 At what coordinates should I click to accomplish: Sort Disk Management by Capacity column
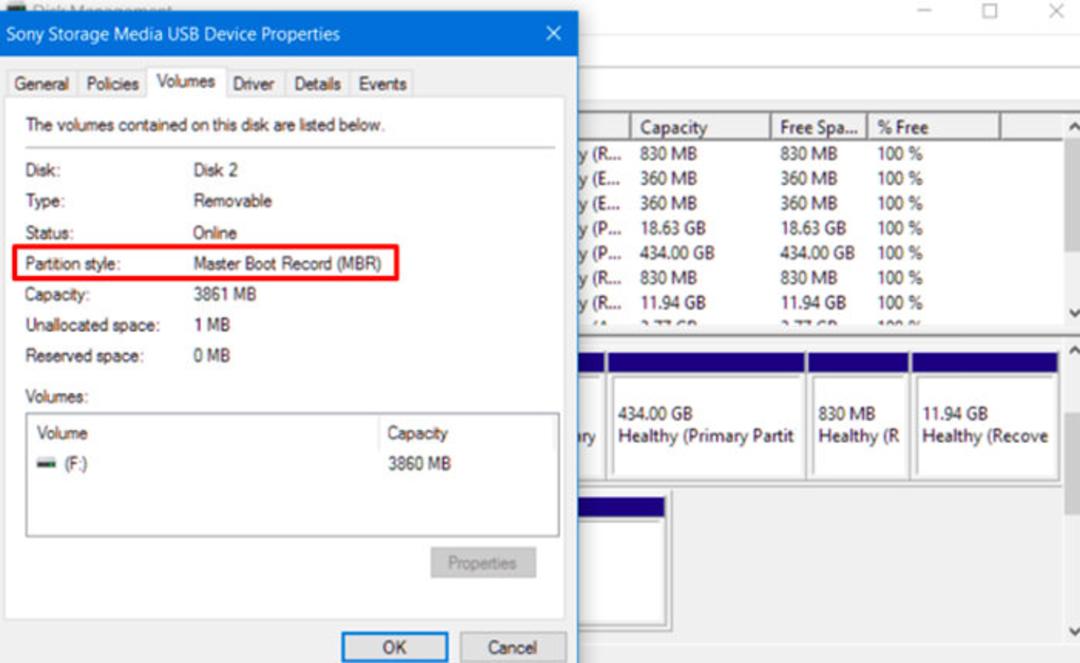click(x=700, y=127)
